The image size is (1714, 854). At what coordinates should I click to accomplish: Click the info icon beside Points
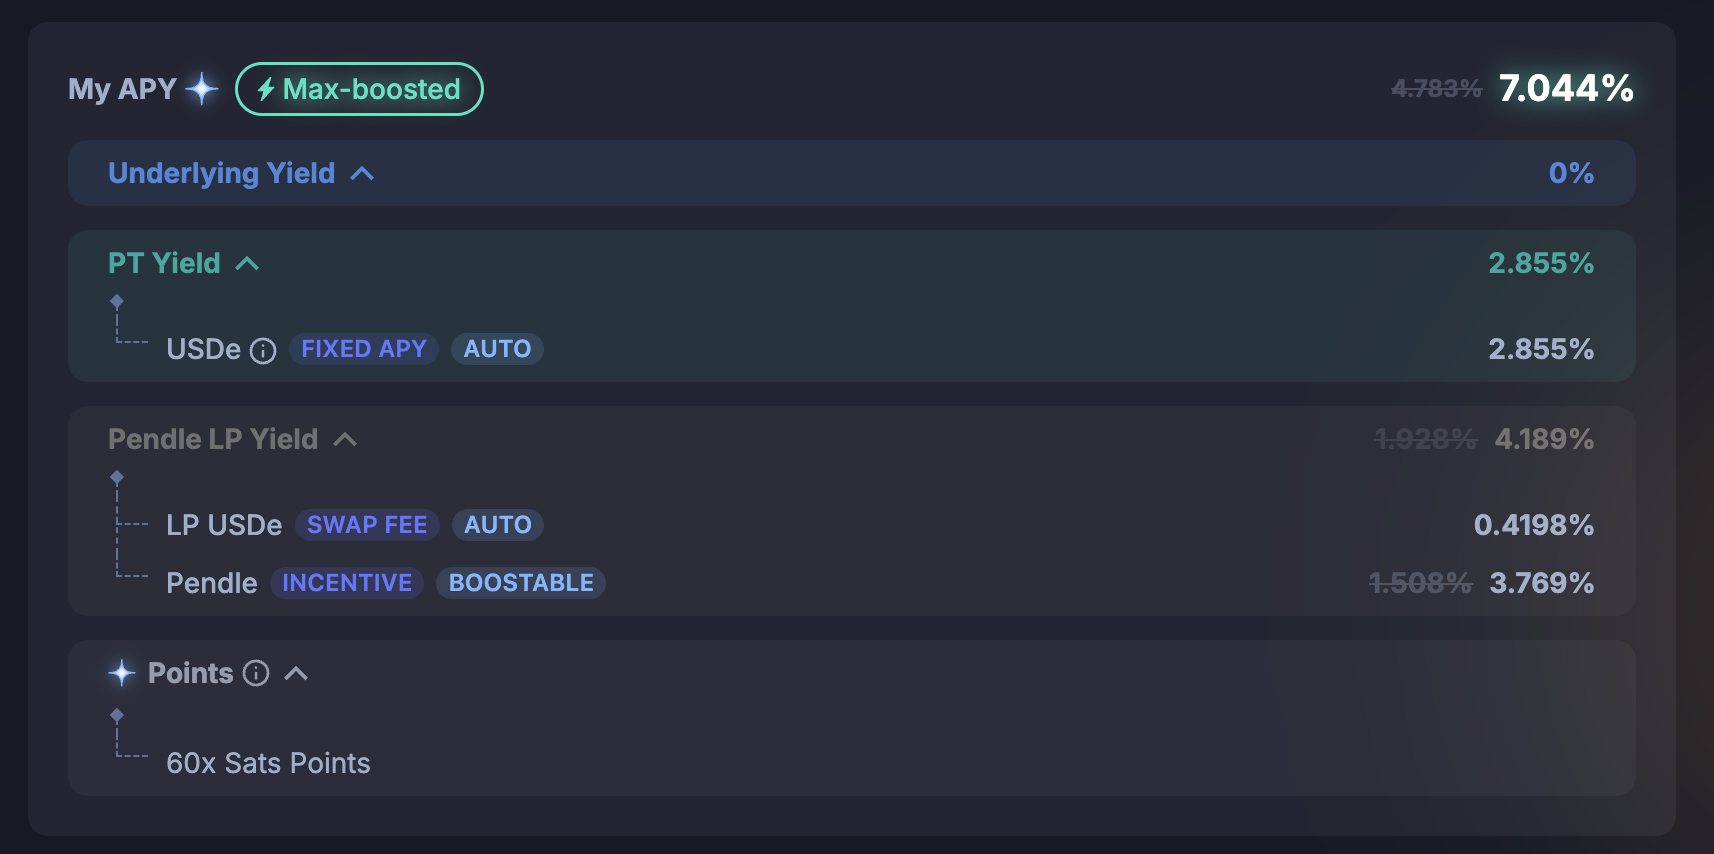click(x=256, y=673)
